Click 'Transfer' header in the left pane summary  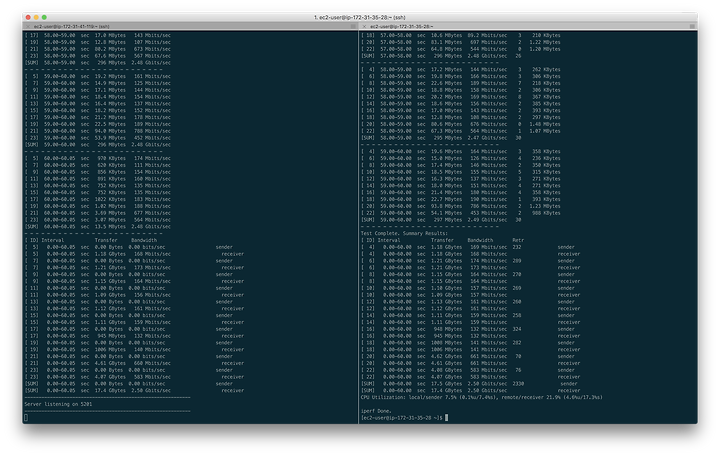point(106,240)
